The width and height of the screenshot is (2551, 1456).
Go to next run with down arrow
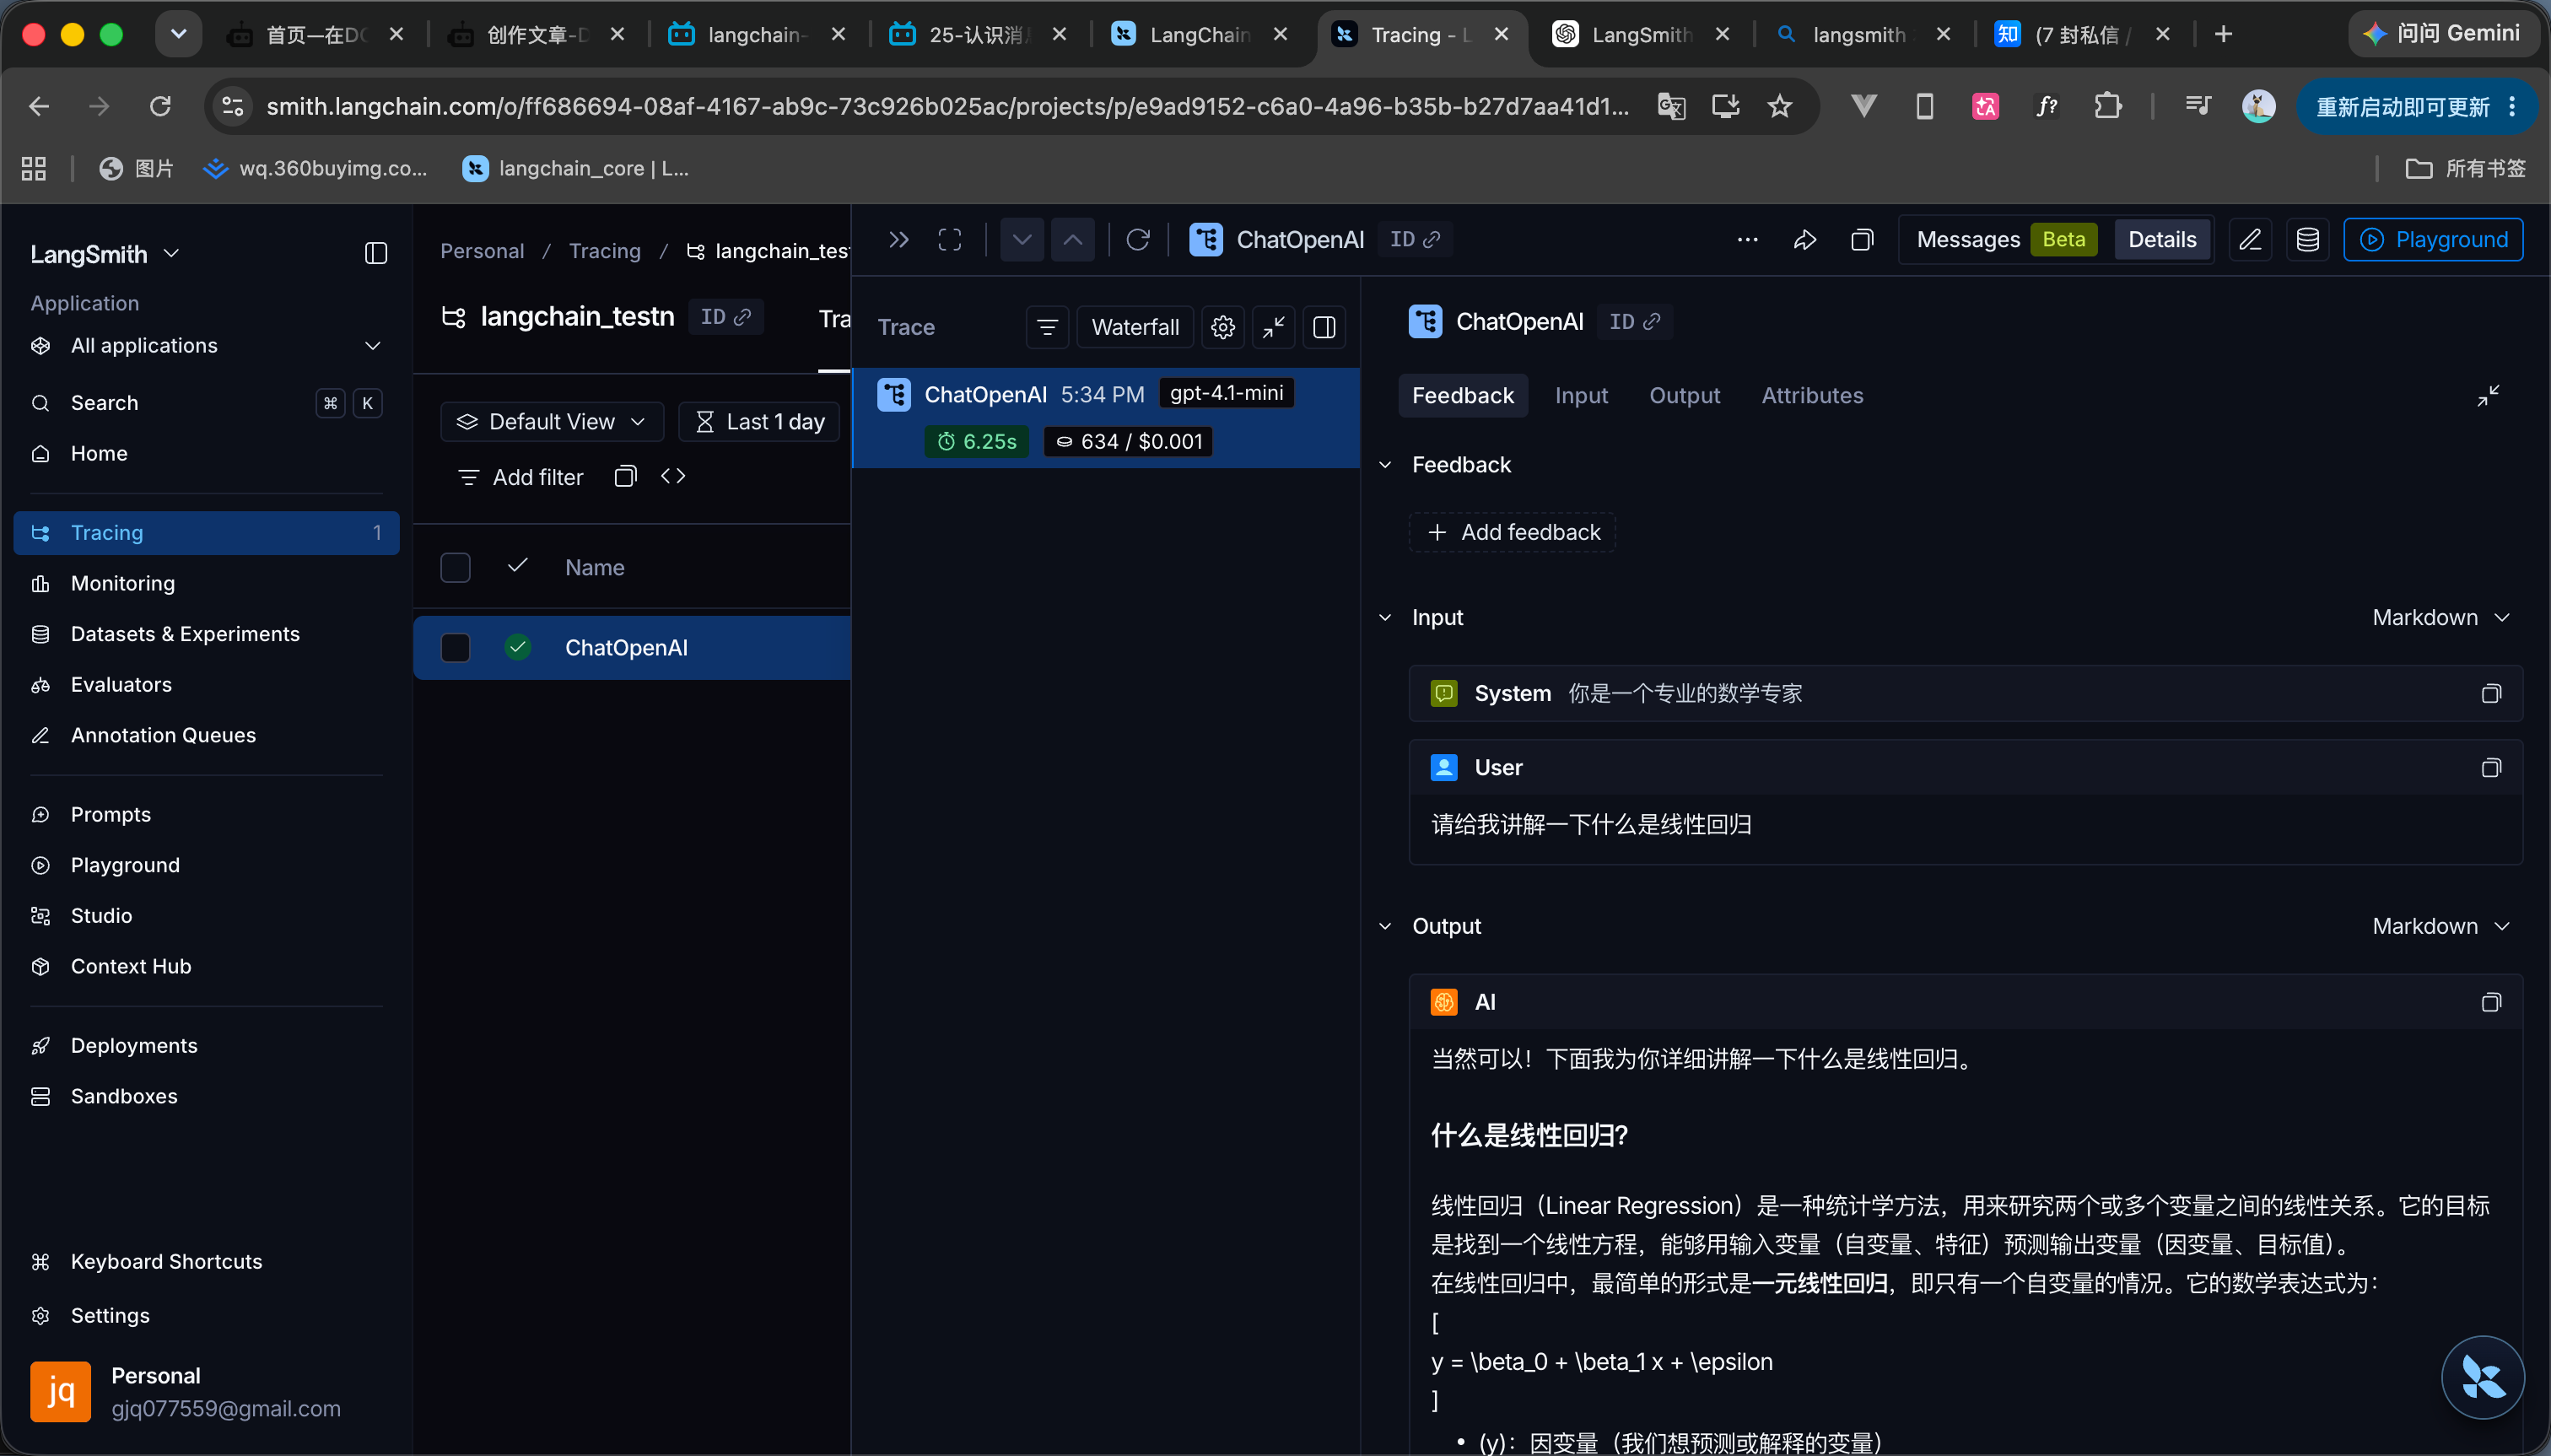pos(1022,240)
